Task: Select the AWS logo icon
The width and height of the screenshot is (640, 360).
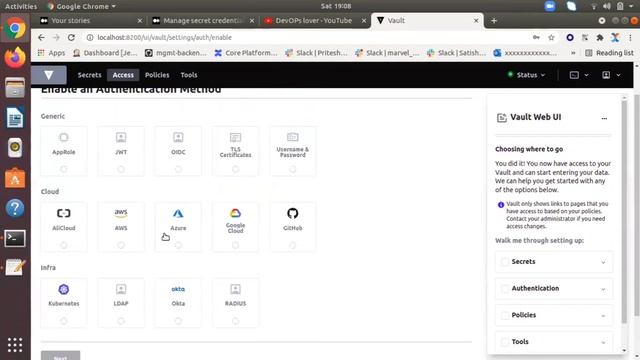Action: coord(121,213)
